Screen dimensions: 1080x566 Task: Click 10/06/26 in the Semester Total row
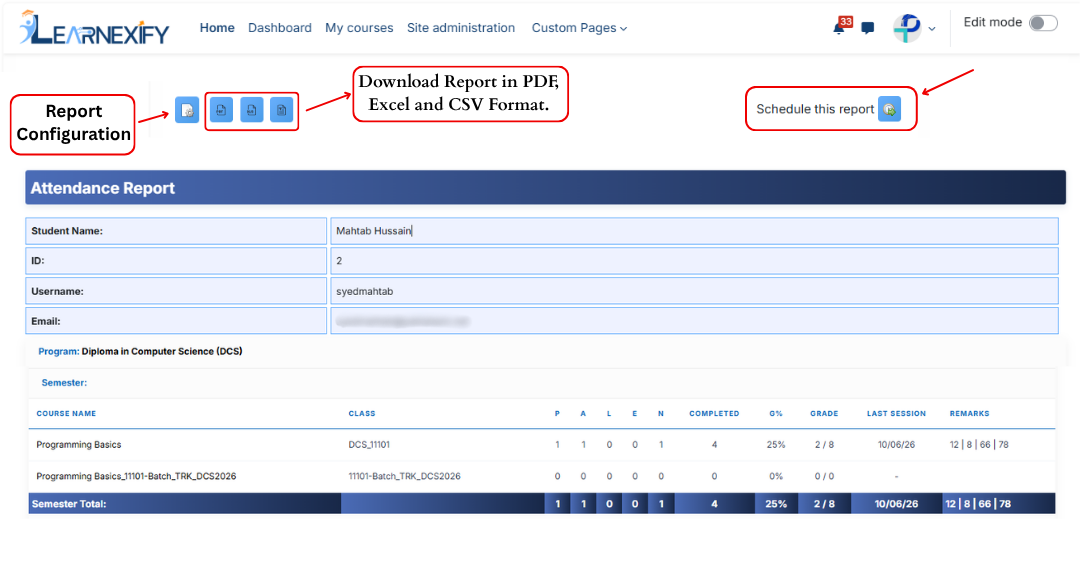point(896,504)
